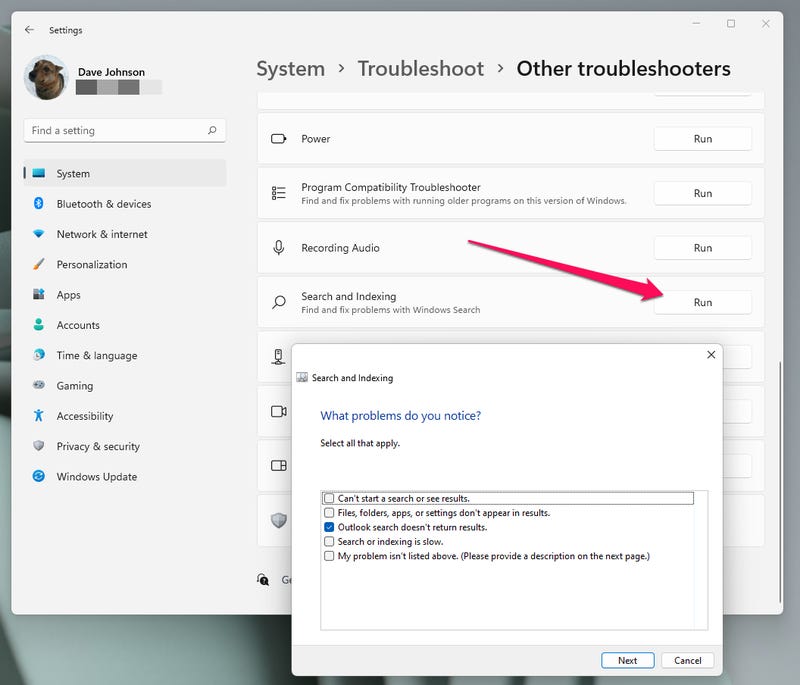The width and height of the screenshot is (800, 685).
Task: Click the Personalization paintbrush icon
Action: point(38,264)
